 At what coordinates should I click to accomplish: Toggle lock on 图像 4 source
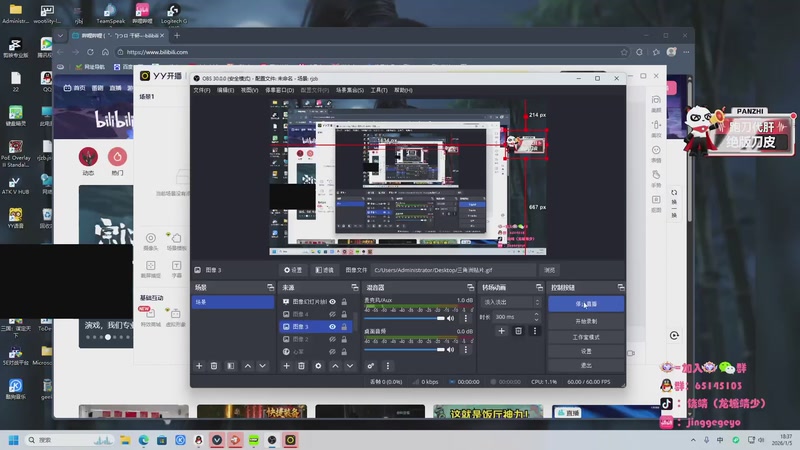pyautogui.click(x=344, y=314)
